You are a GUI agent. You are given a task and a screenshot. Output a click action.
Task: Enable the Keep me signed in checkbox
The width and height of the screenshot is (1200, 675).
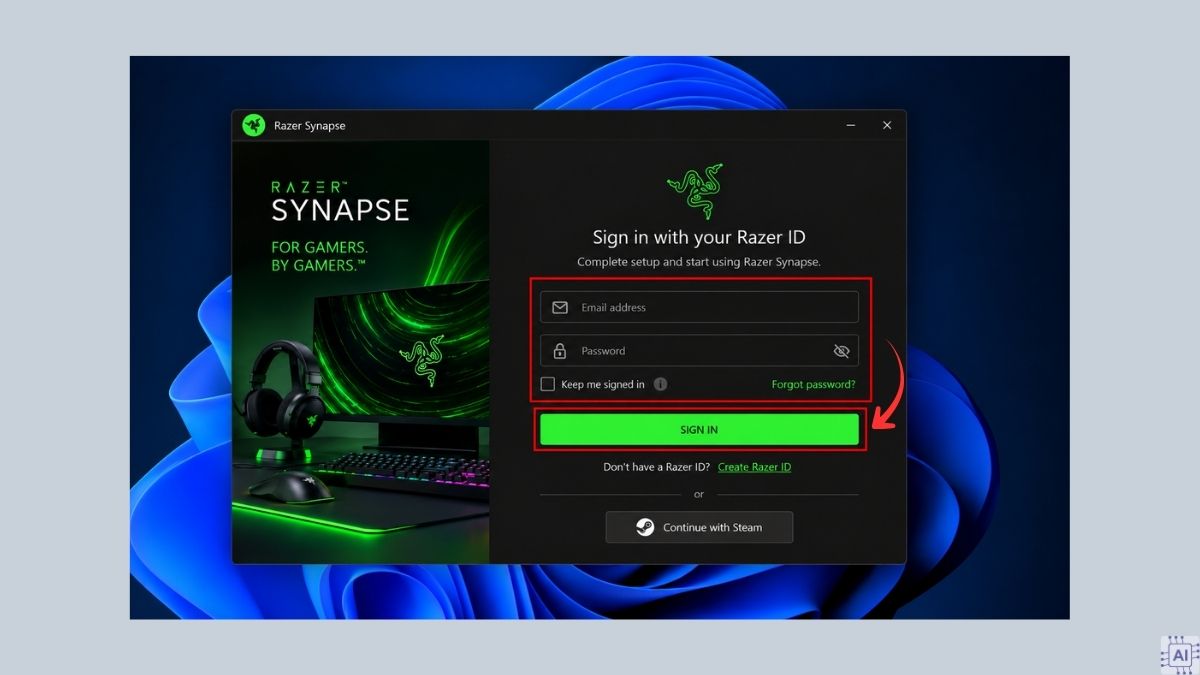point(548,384)
